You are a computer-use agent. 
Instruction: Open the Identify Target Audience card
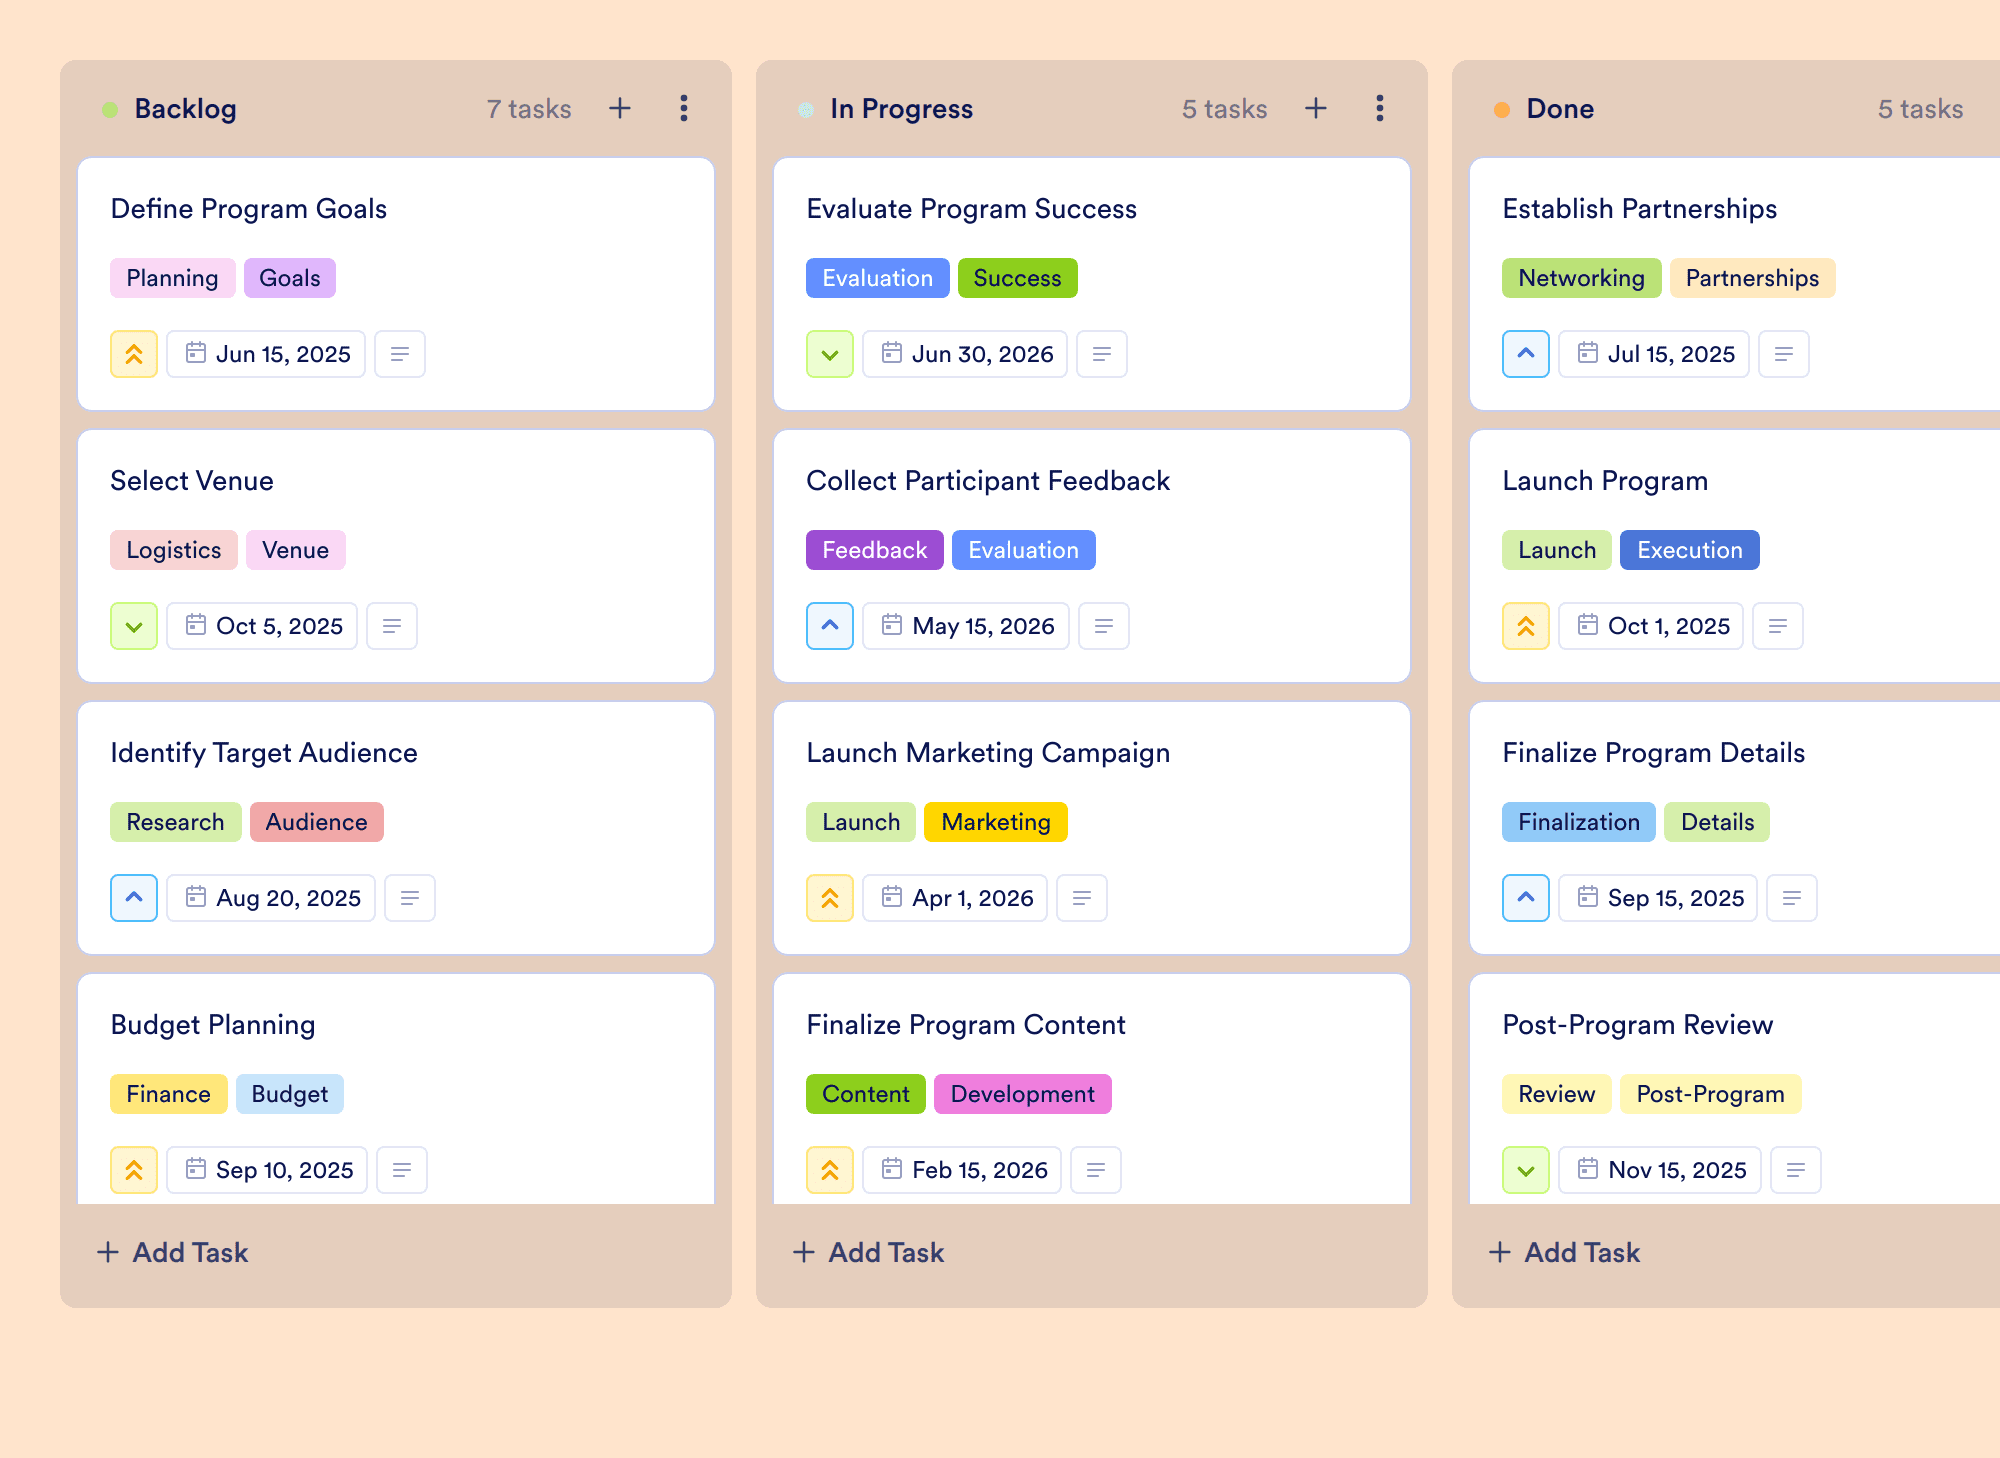coord(396,828)
